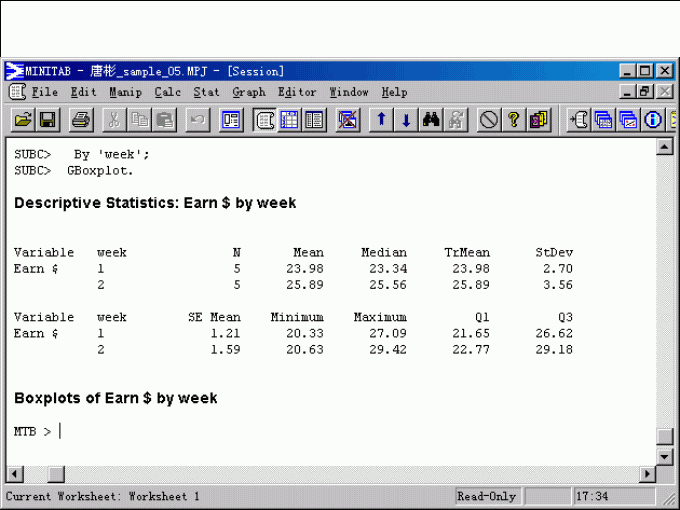Click the Open Project folder icon
680x510 pixels.
click(22, 120)
